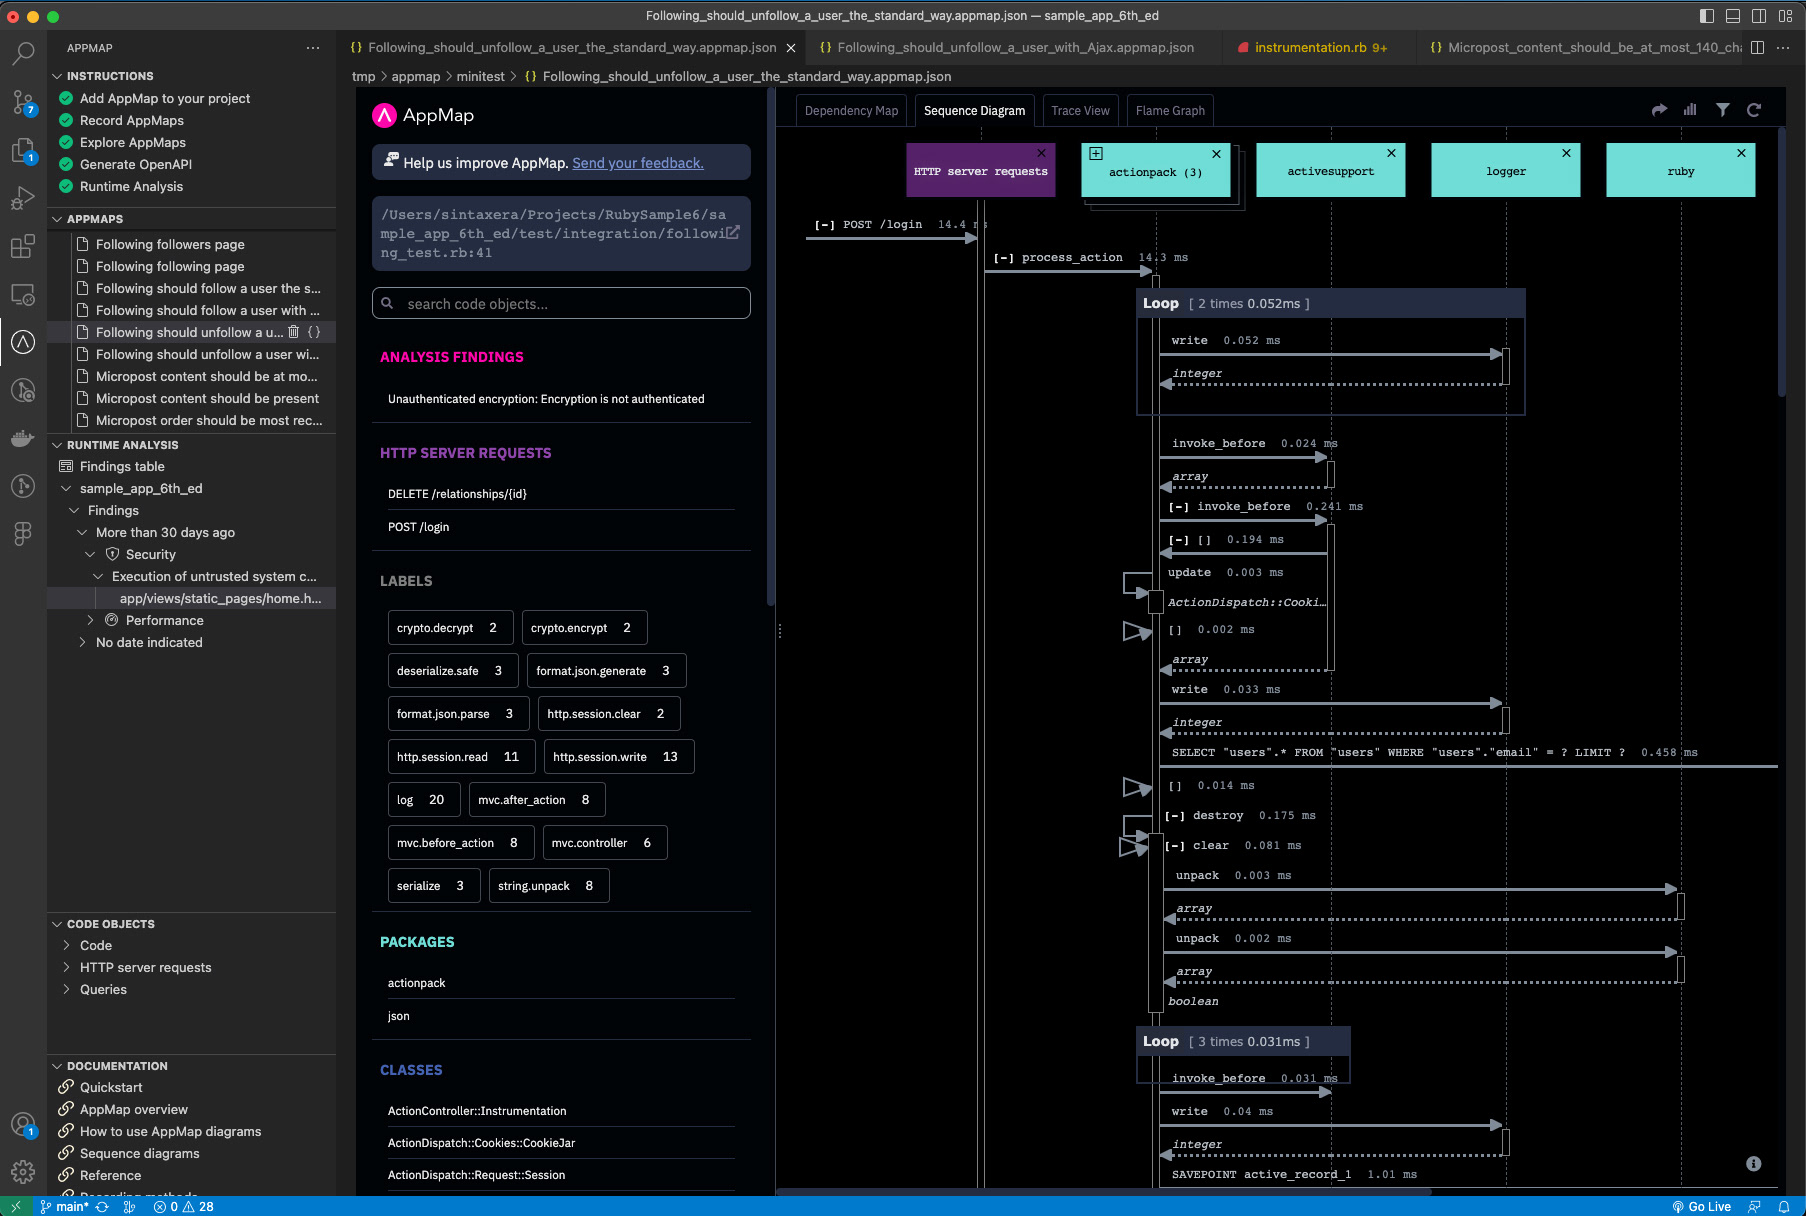Open the Figma icon in activity bar
Viewport: 1806px width, 1216px height.
23,534
